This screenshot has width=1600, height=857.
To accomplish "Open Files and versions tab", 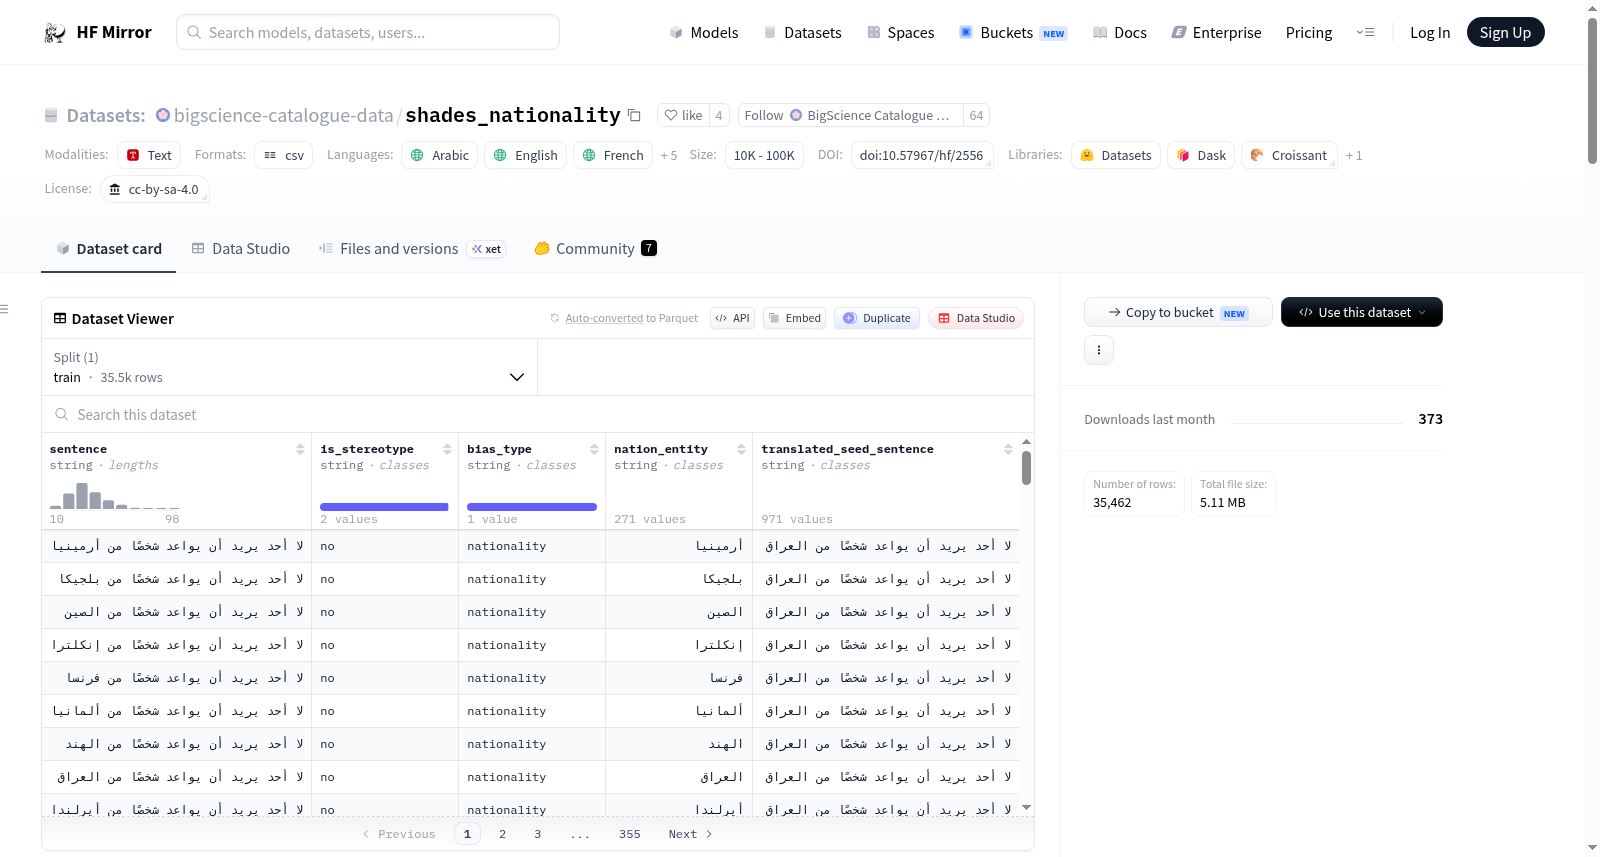I will coord(412,249).
